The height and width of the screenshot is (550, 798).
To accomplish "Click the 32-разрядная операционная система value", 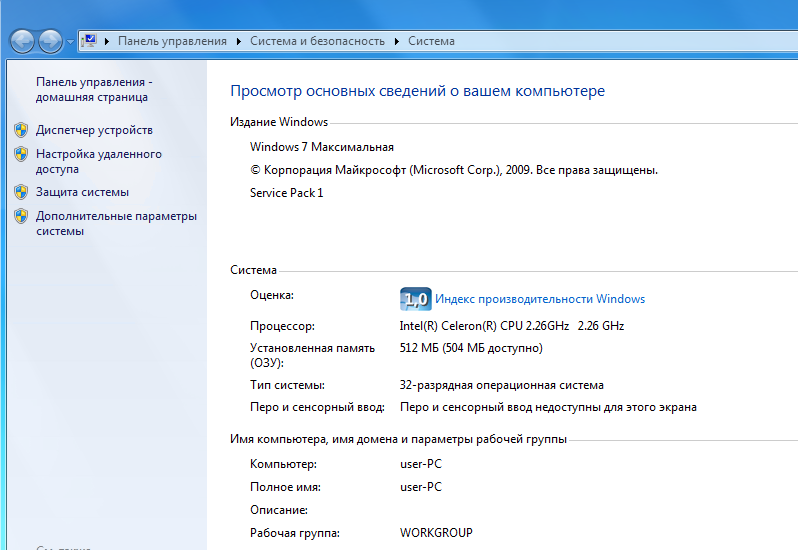I will pyautogui.click(x=502, y=385).
